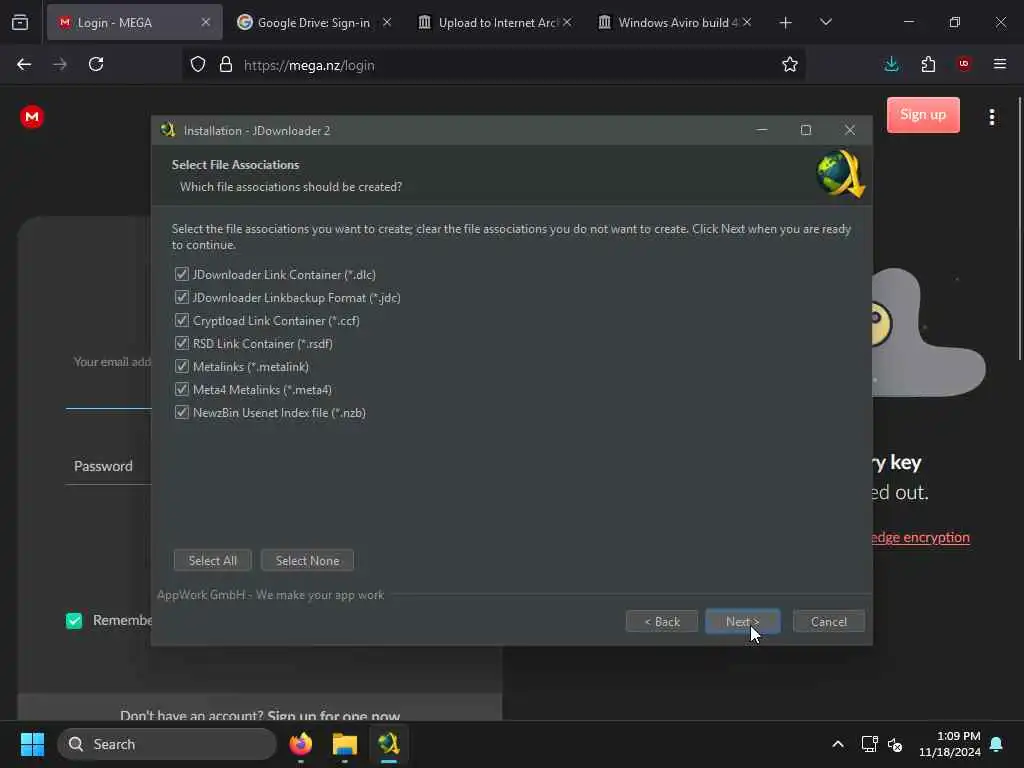
Task: Switch to Upload to Internet Archive tab
Action: 496,23
